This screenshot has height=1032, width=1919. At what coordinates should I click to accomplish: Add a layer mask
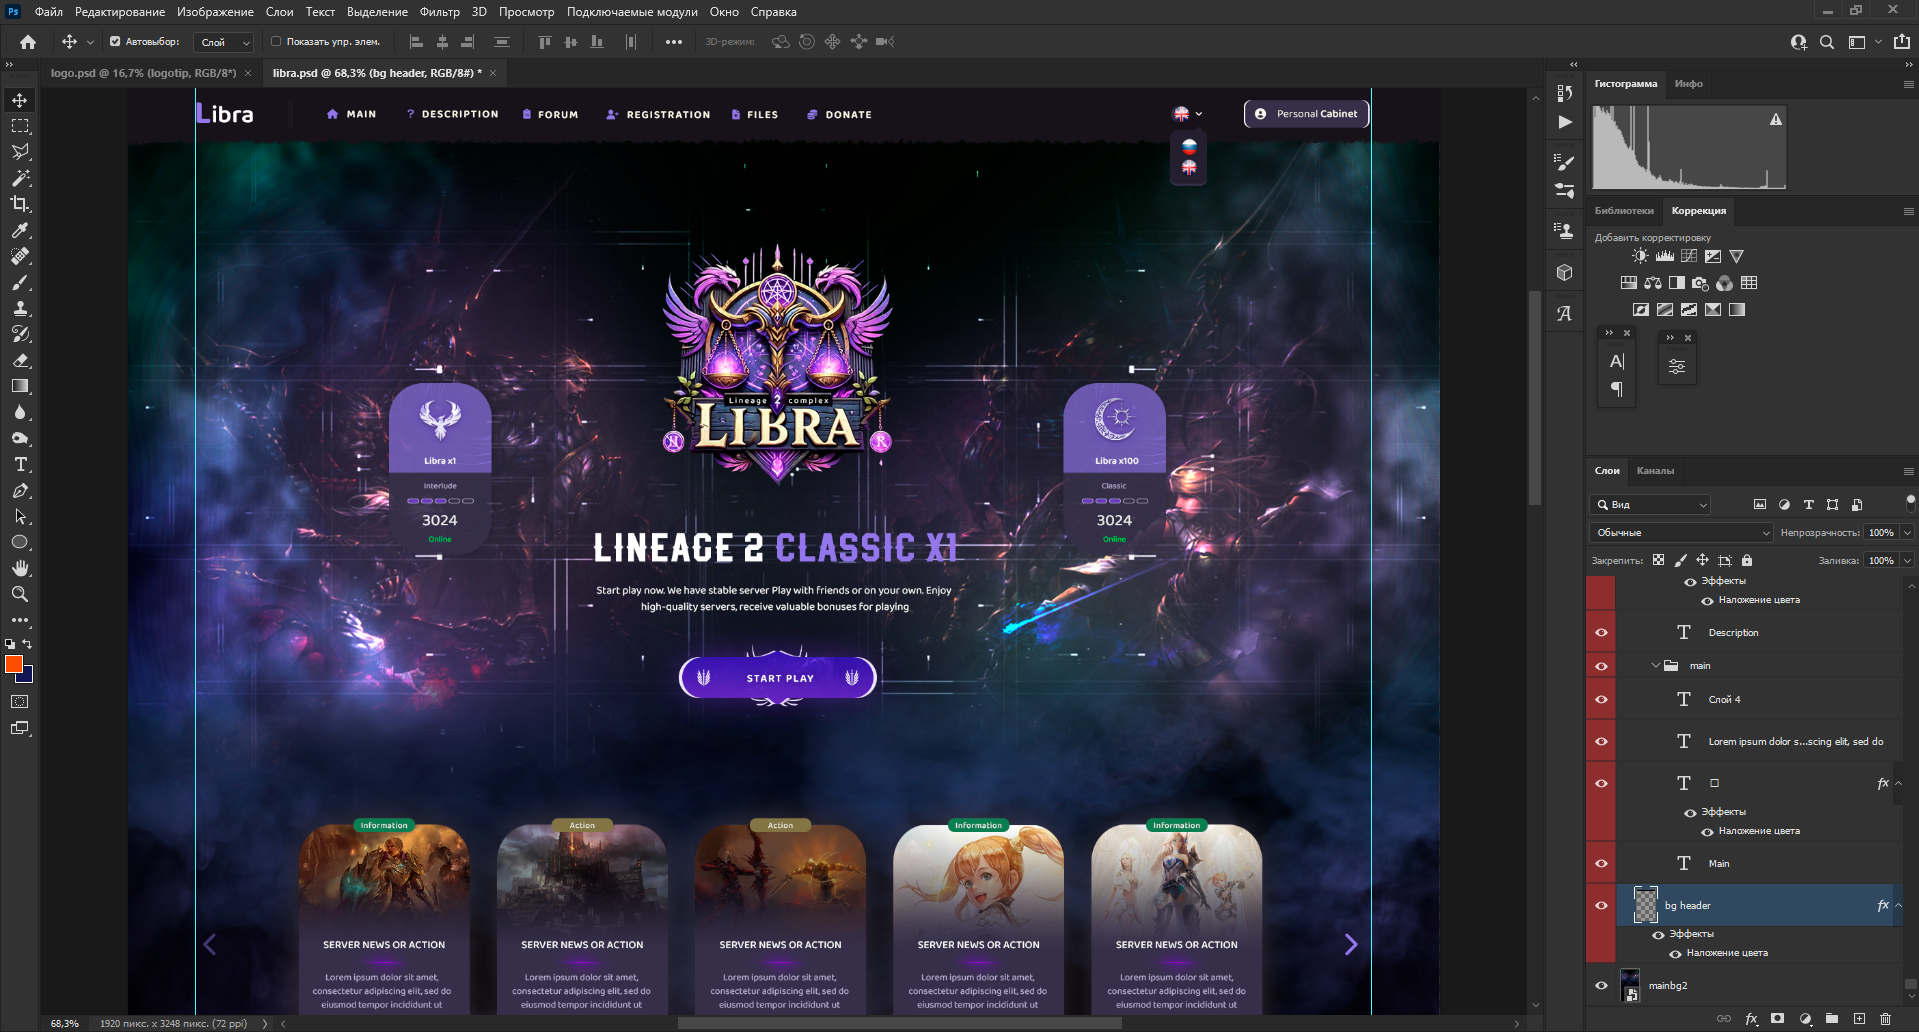1777,1019
